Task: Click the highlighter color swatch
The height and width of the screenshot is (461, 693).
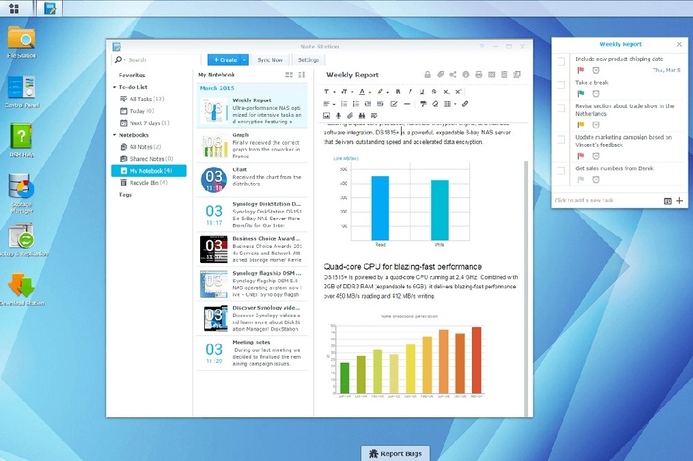Action: 380,91
